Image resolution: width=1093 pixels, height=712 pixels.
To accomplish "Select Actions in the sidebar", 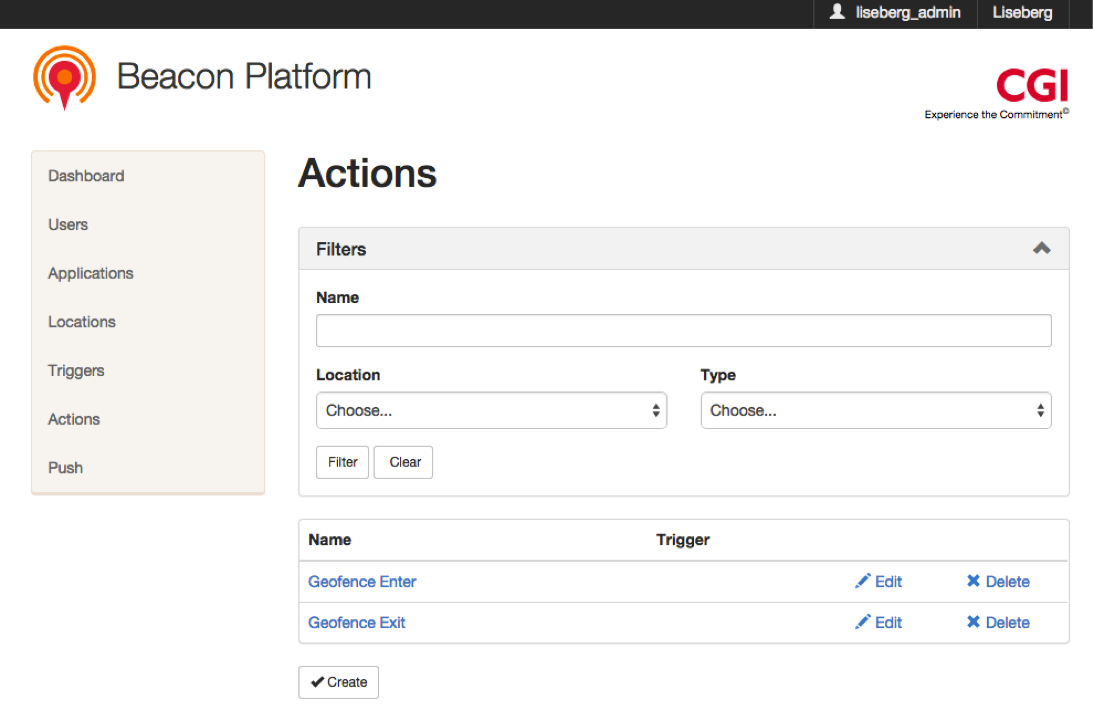I will coord(74,419).
